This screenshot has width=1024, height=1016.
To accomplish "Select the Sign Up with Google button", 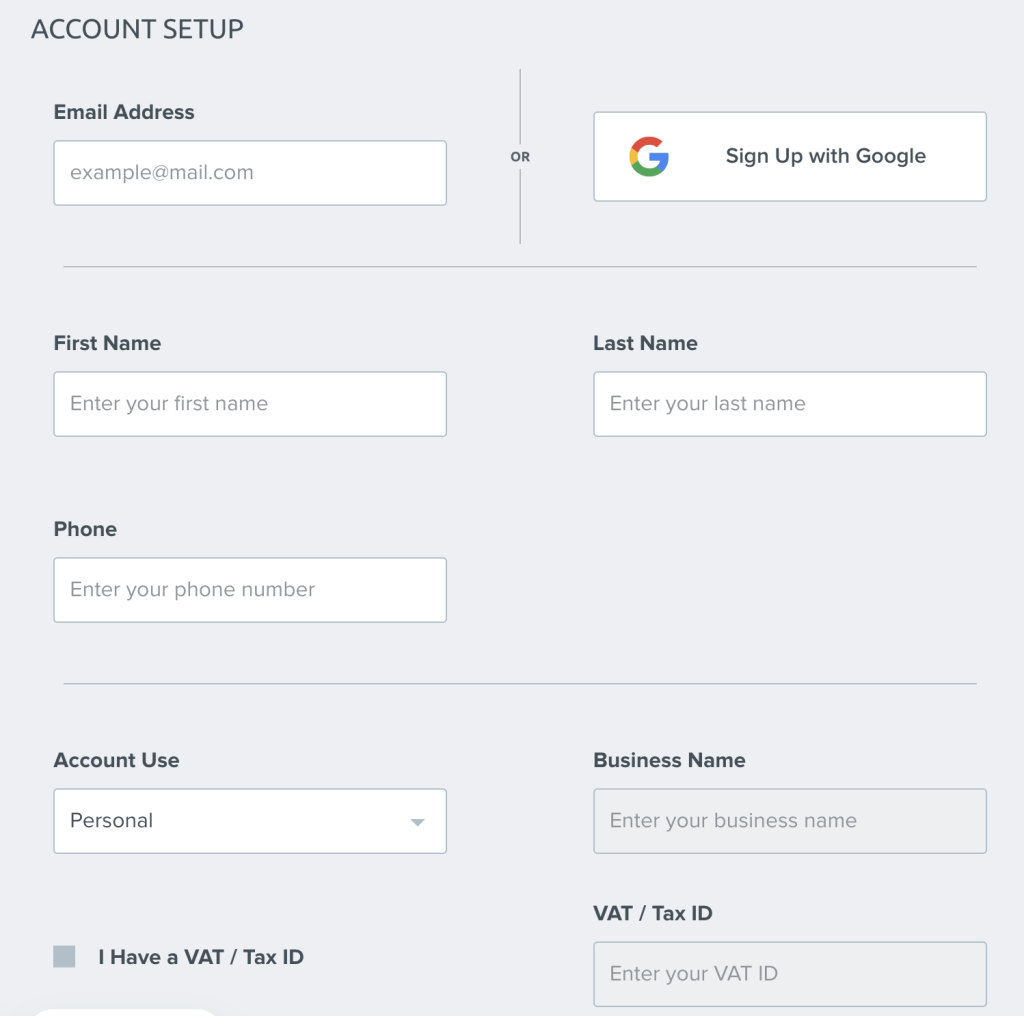I will [790, 156].
